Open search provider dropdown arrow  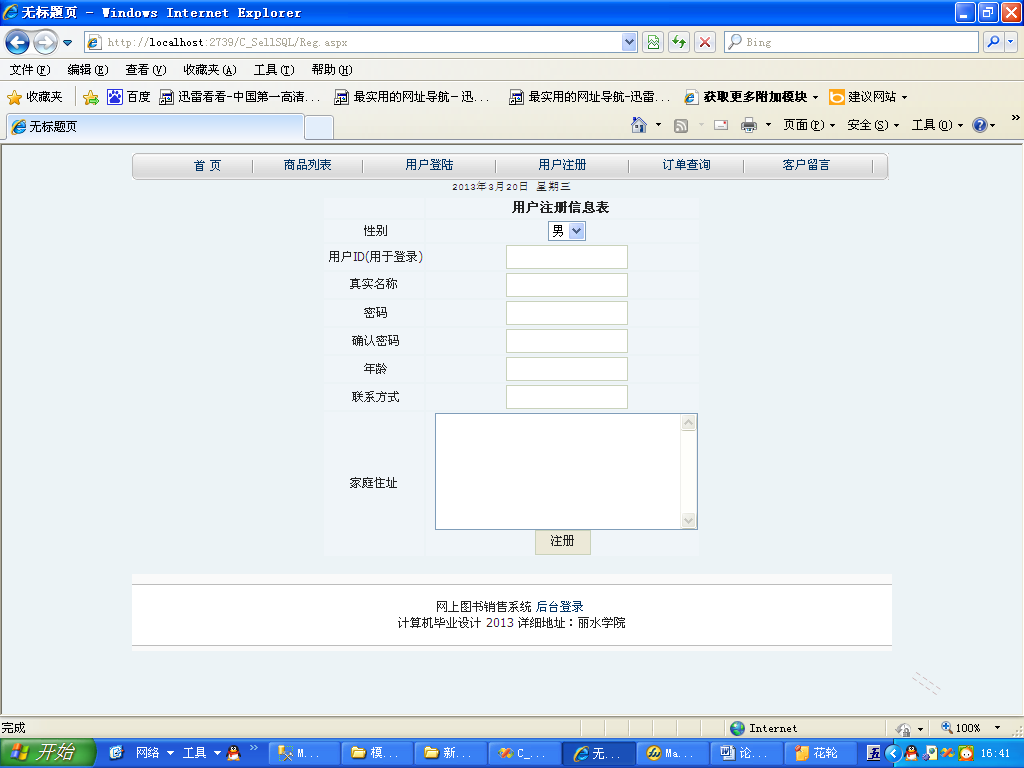pos(1010,42)
